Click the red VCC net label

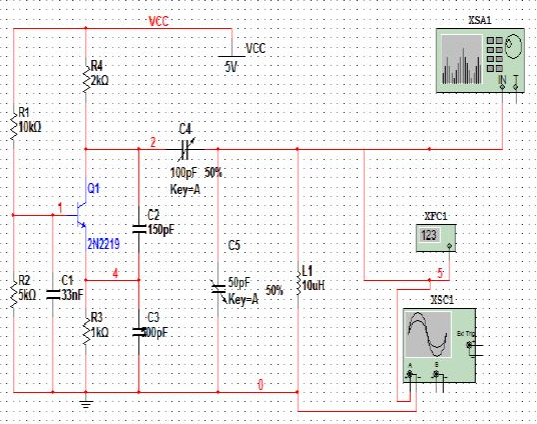coord(159,21)
